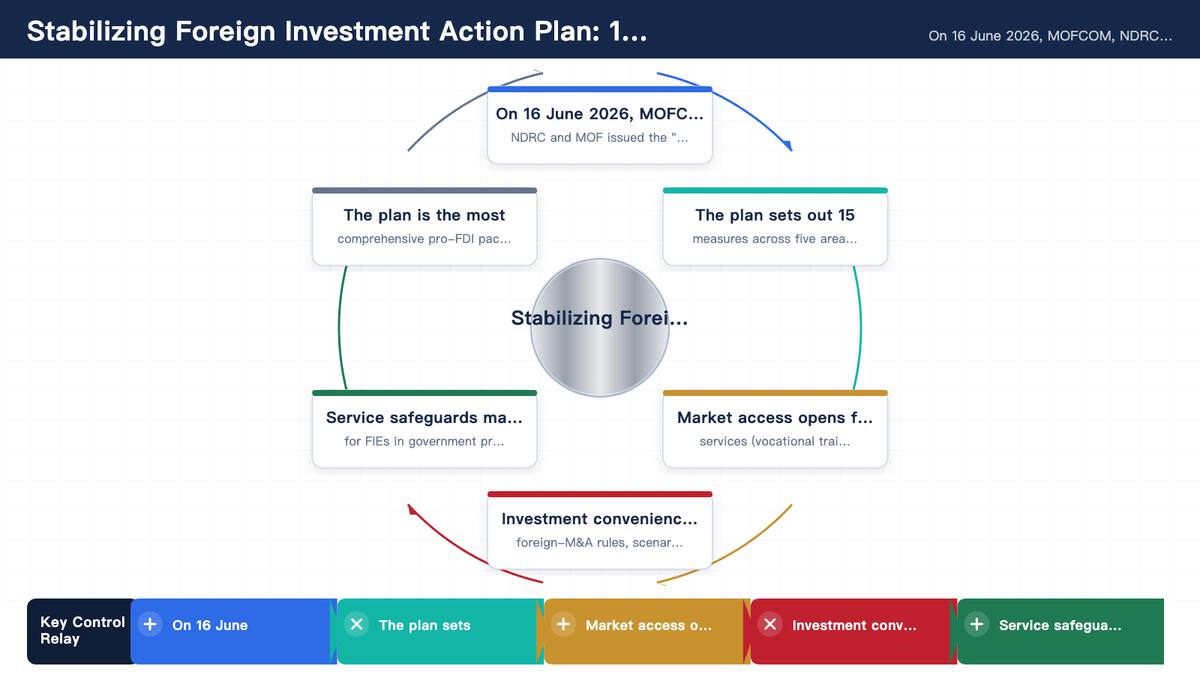Click the plus icon on Service safeguards segment

tap(977, 624)
